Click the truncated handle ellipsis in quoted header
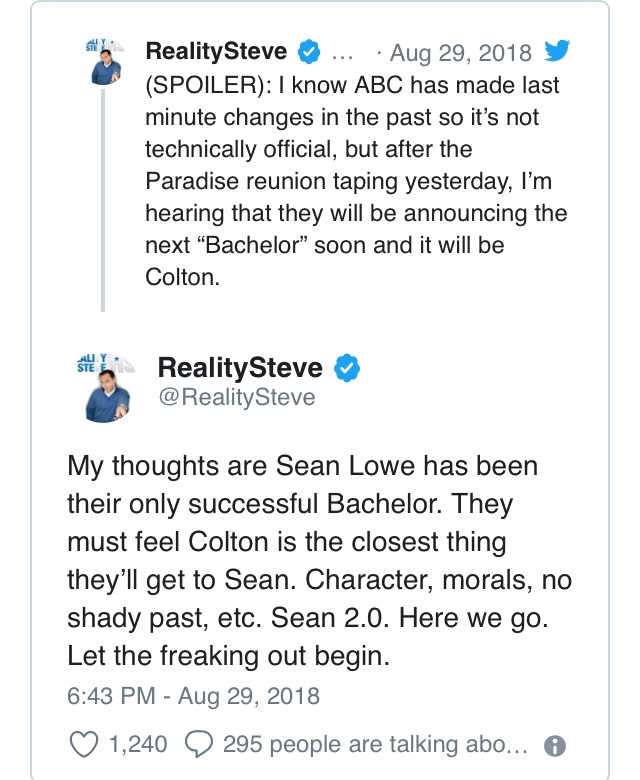 (x=341, y=52)
